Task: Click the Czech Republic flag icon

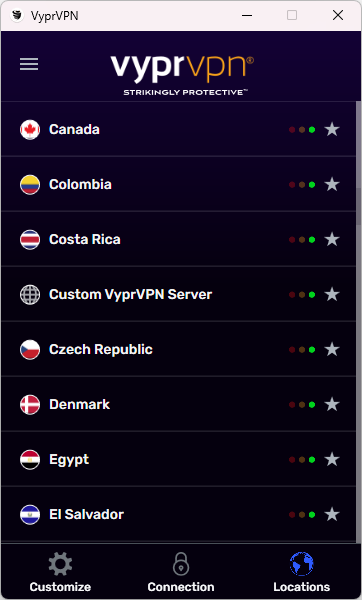Action: pyautogui.click(x=30, y=349)
